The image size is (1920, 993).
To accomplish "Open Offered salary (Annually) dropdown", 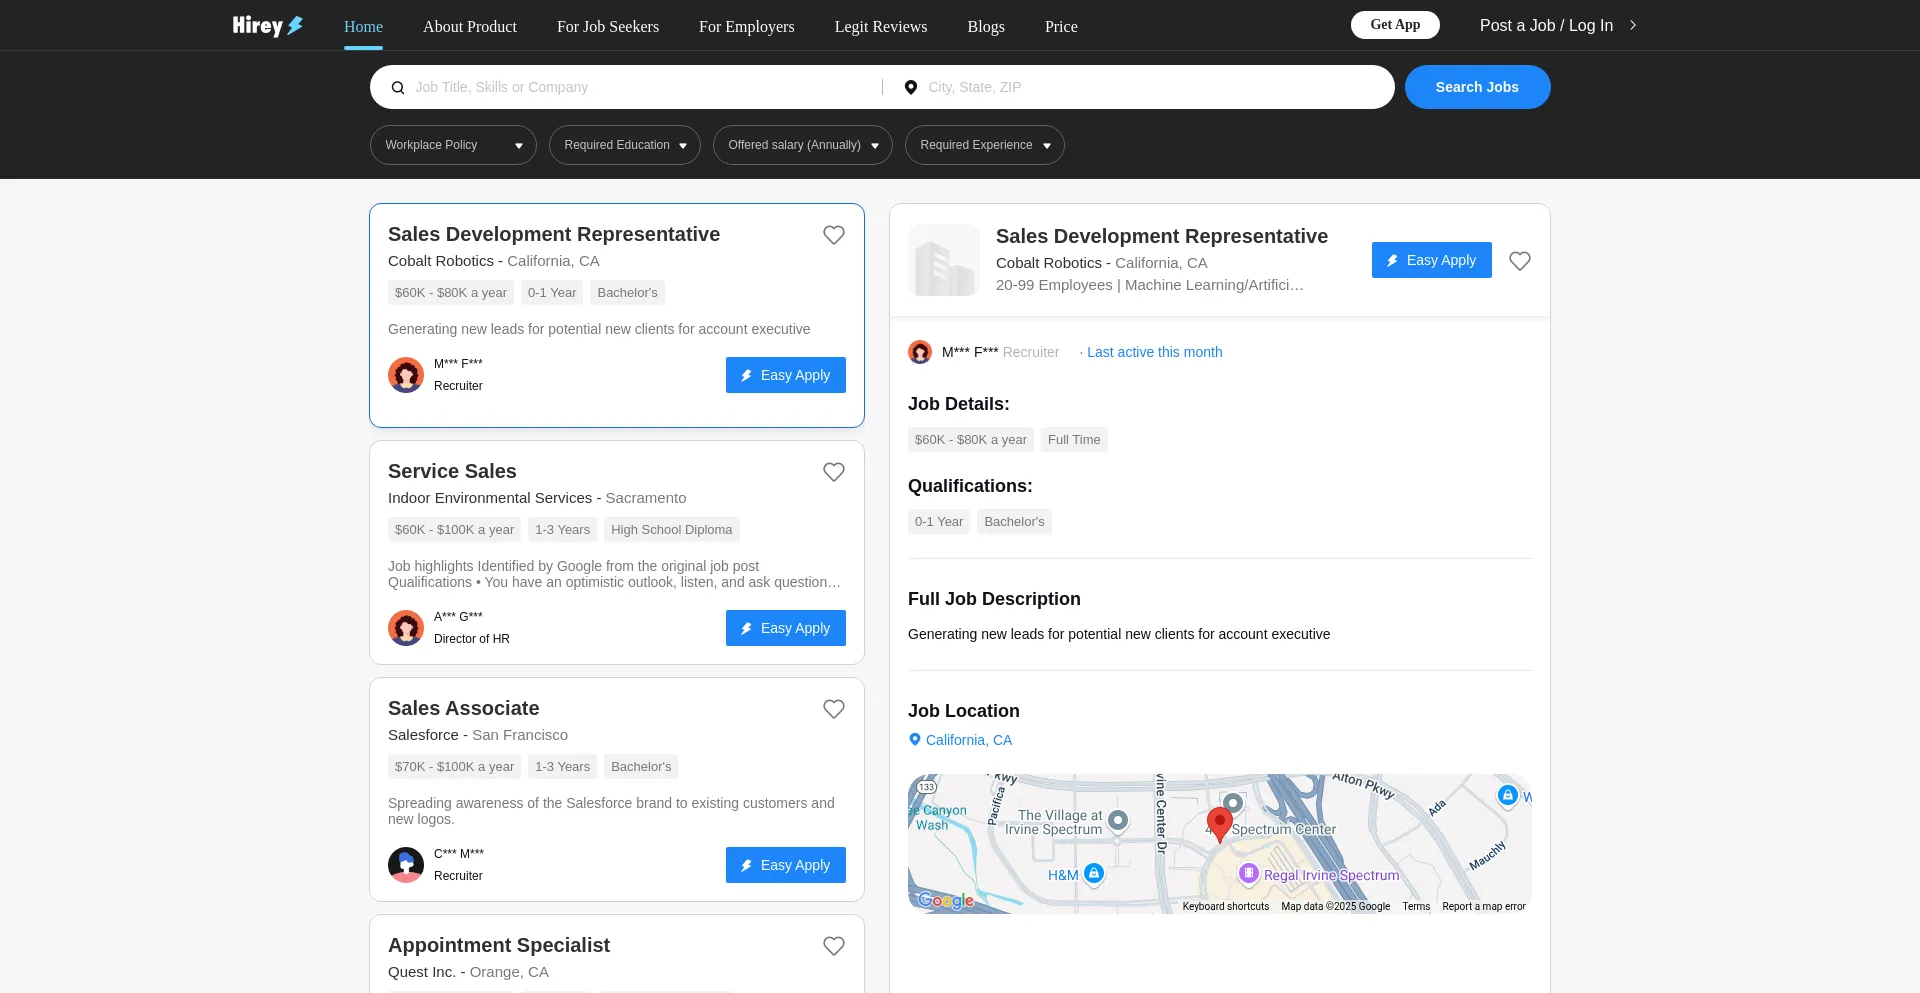I will click(803, 145).
